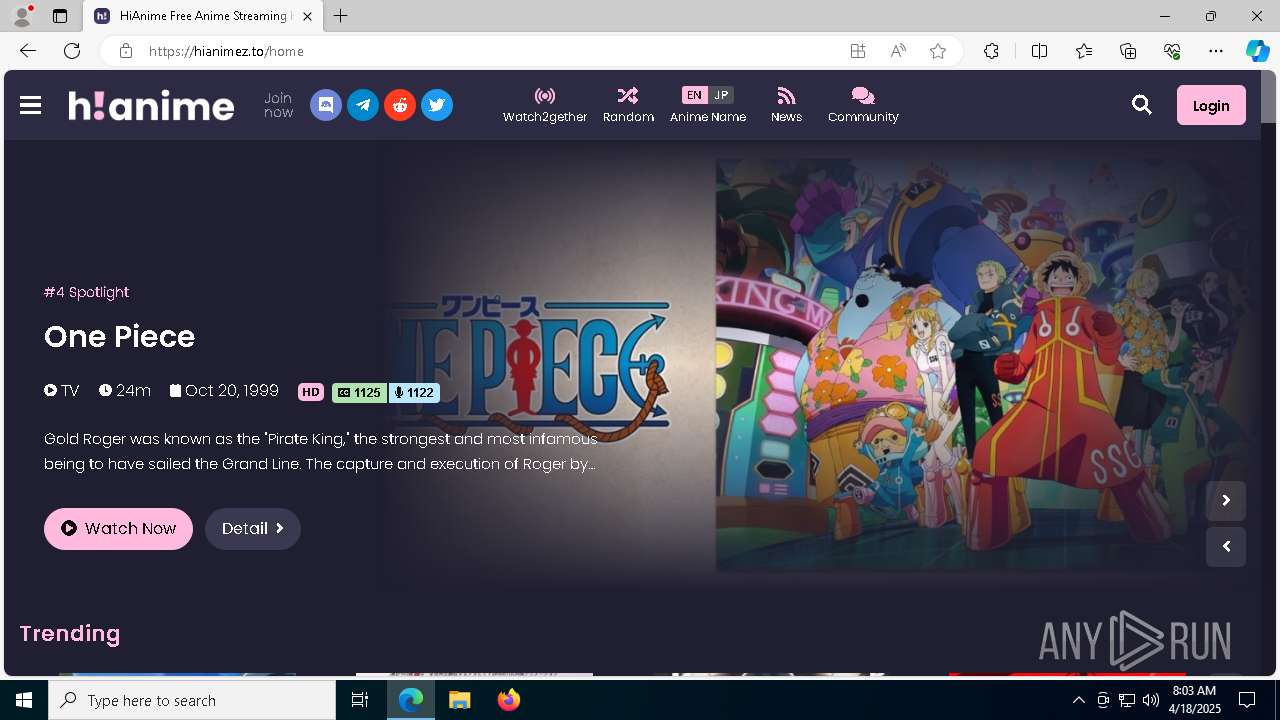Open browser Extensions

(x=991, y=51)
